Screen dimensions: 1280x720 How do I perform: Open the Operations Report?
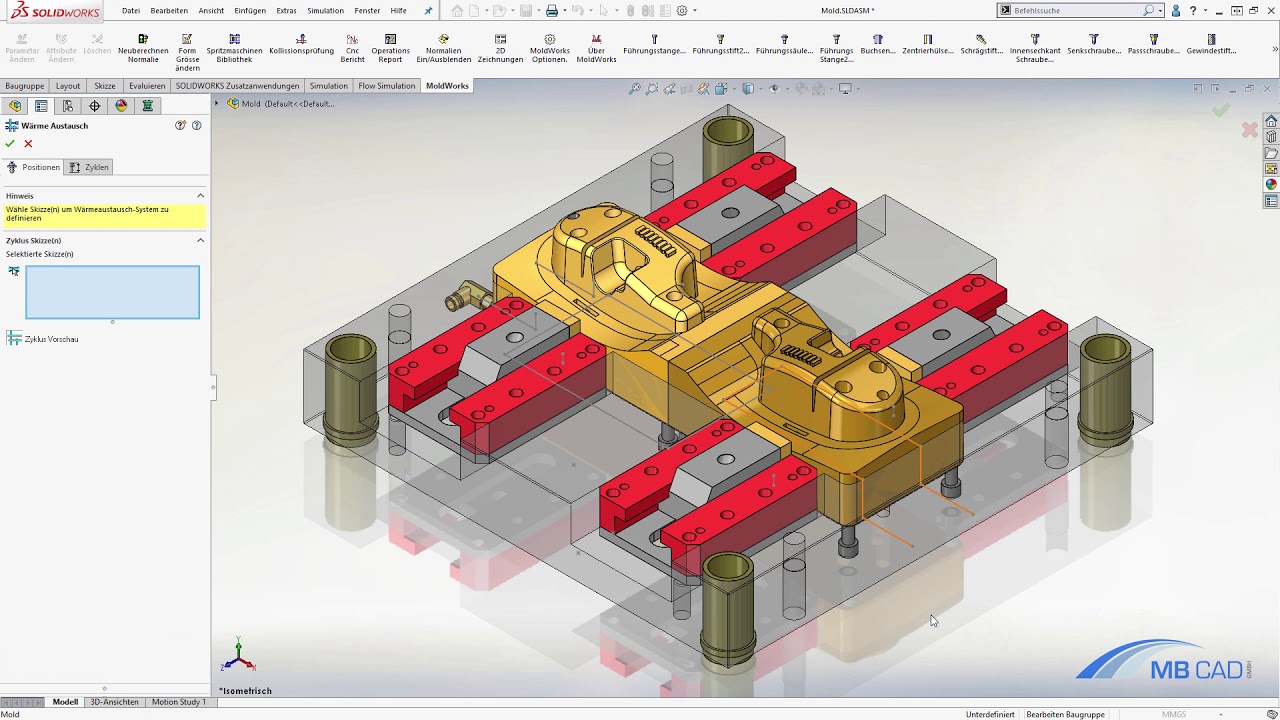pos(390,49)
